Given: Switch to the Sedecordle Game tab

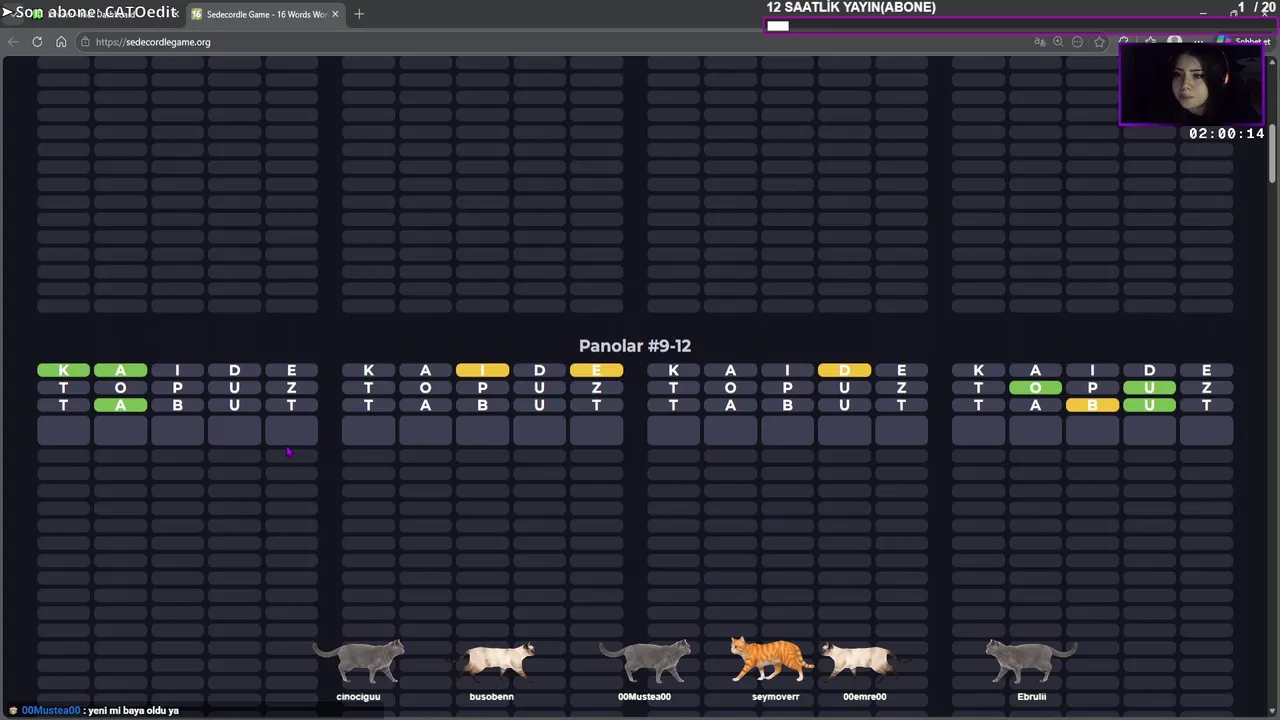Looking at the screenshot, I should click(x=265, y=14).
